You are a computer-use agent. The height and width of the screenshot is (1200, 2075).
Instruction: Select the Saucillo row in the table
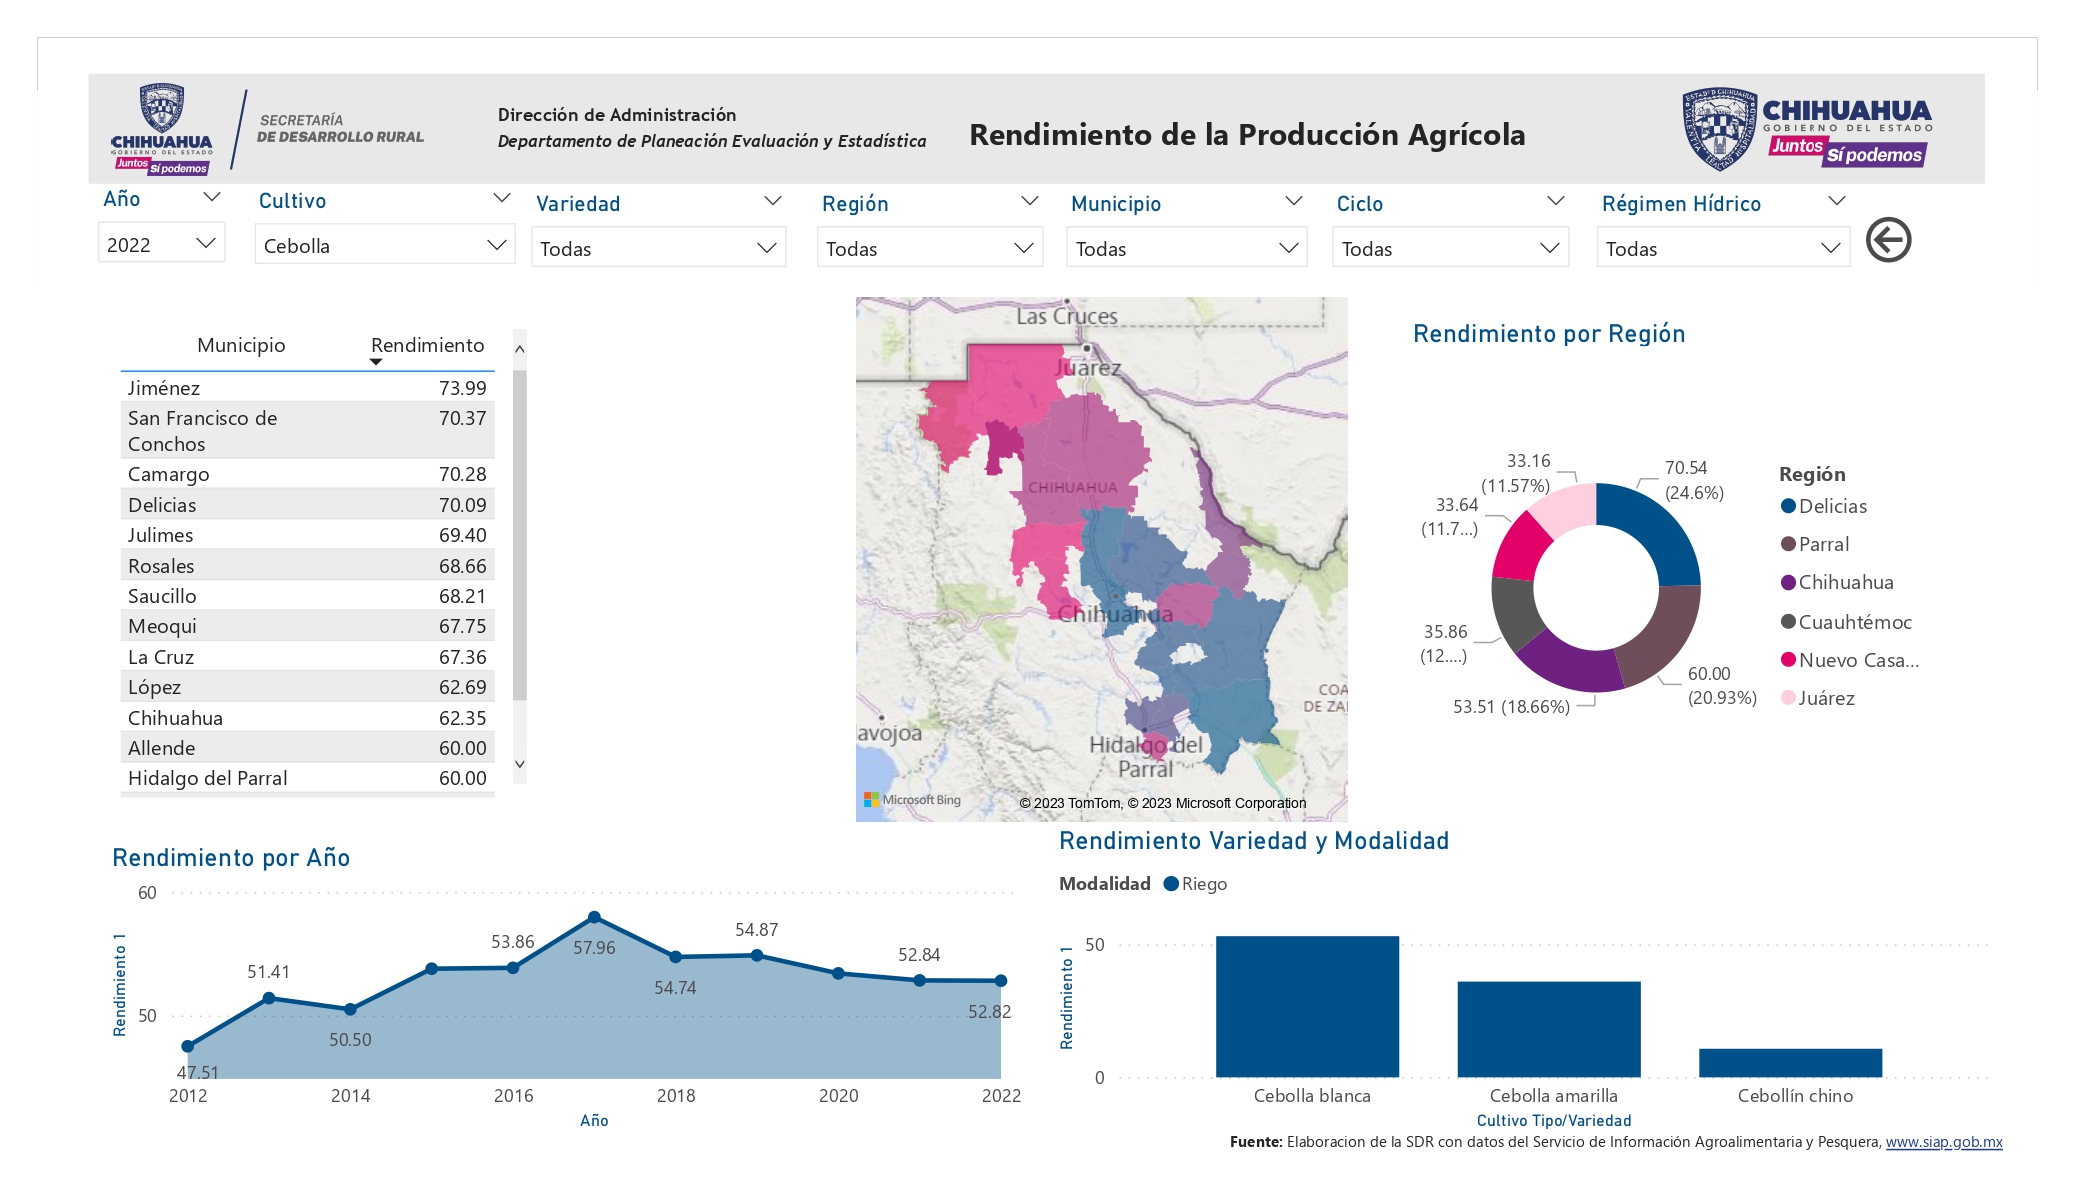point(307,596)
